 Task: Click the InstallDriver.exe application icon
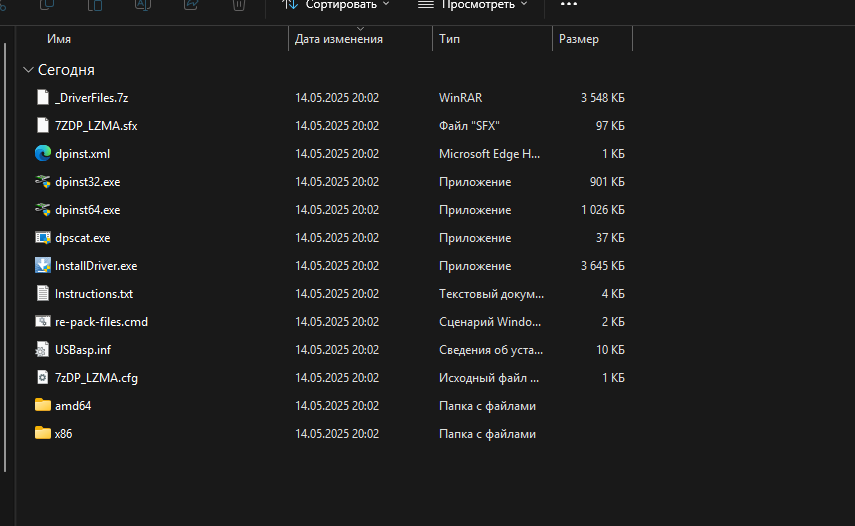pos(42,266)
